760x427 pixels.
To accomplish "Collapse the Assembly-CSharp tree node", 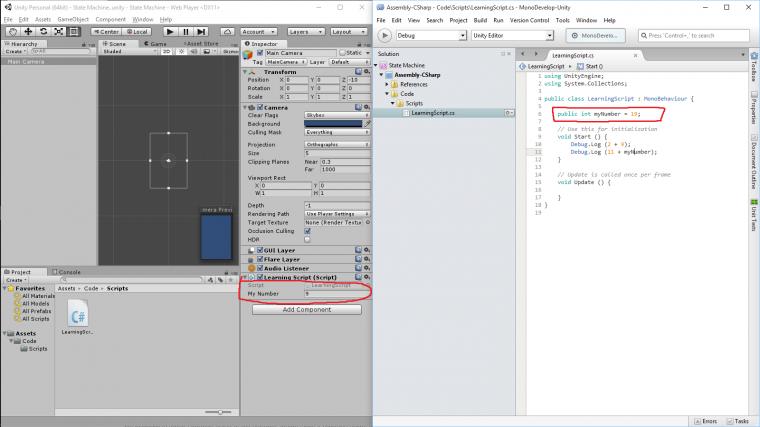I will 381,75.
